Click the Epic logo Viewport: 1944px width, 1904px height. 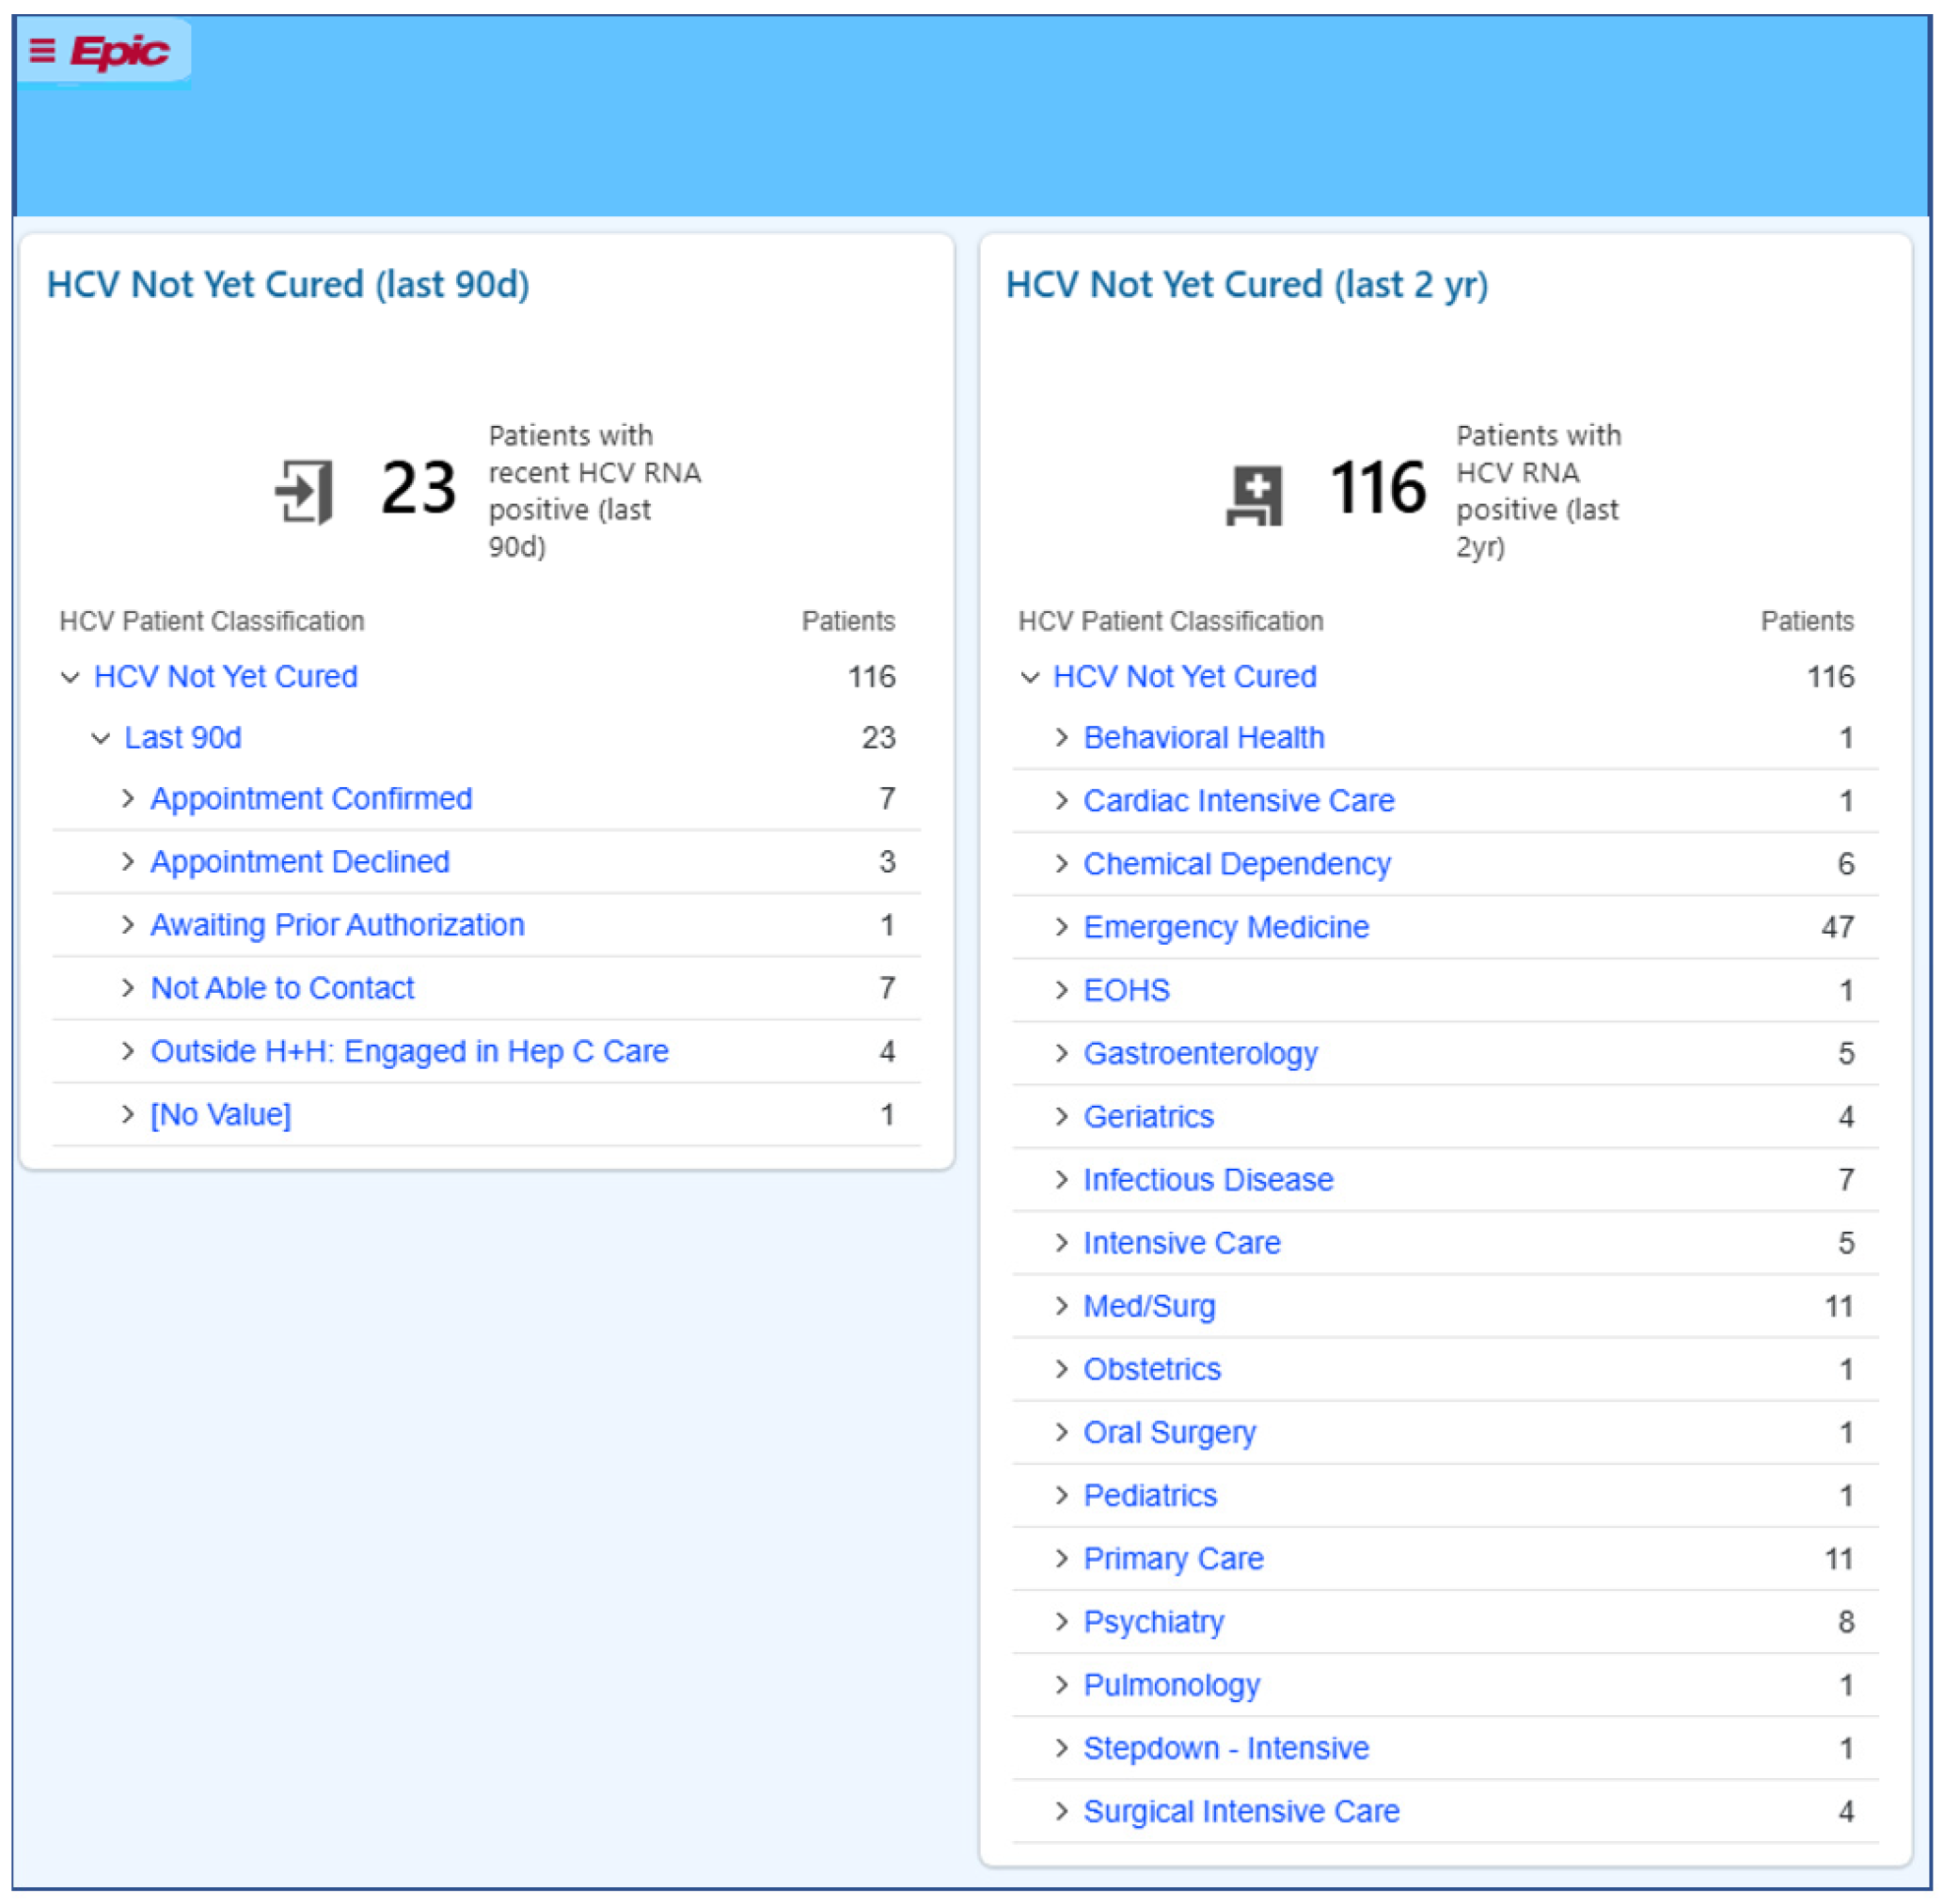tap(120, 51)
